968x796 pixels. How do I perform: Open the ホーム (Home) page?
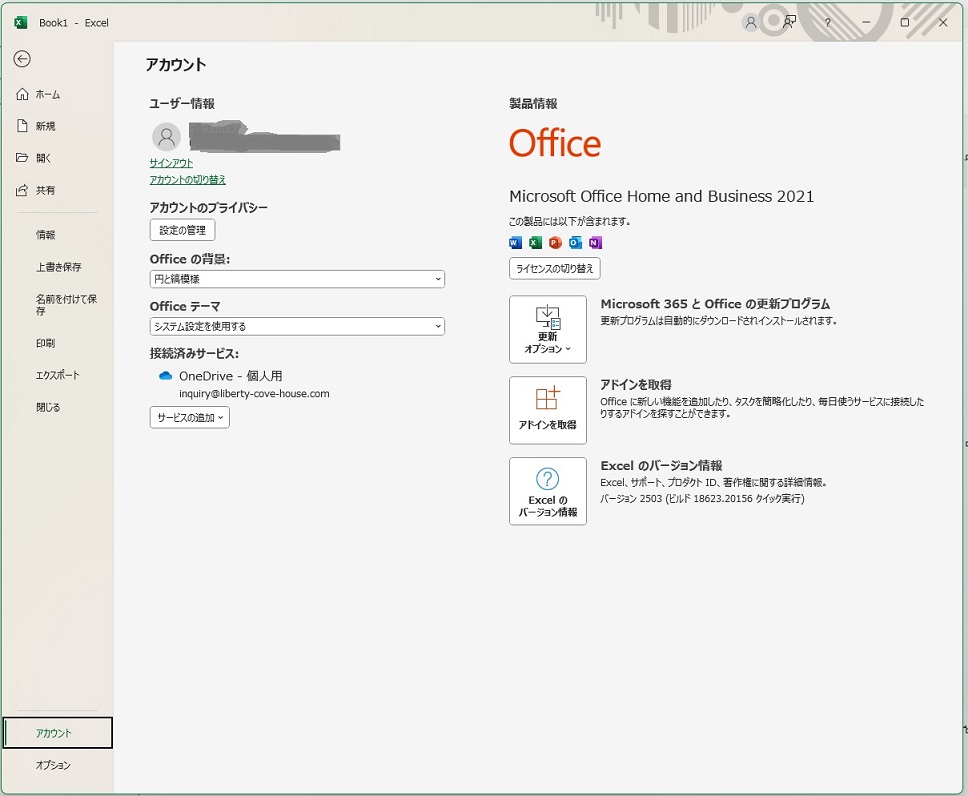click(x=48, y=94)
